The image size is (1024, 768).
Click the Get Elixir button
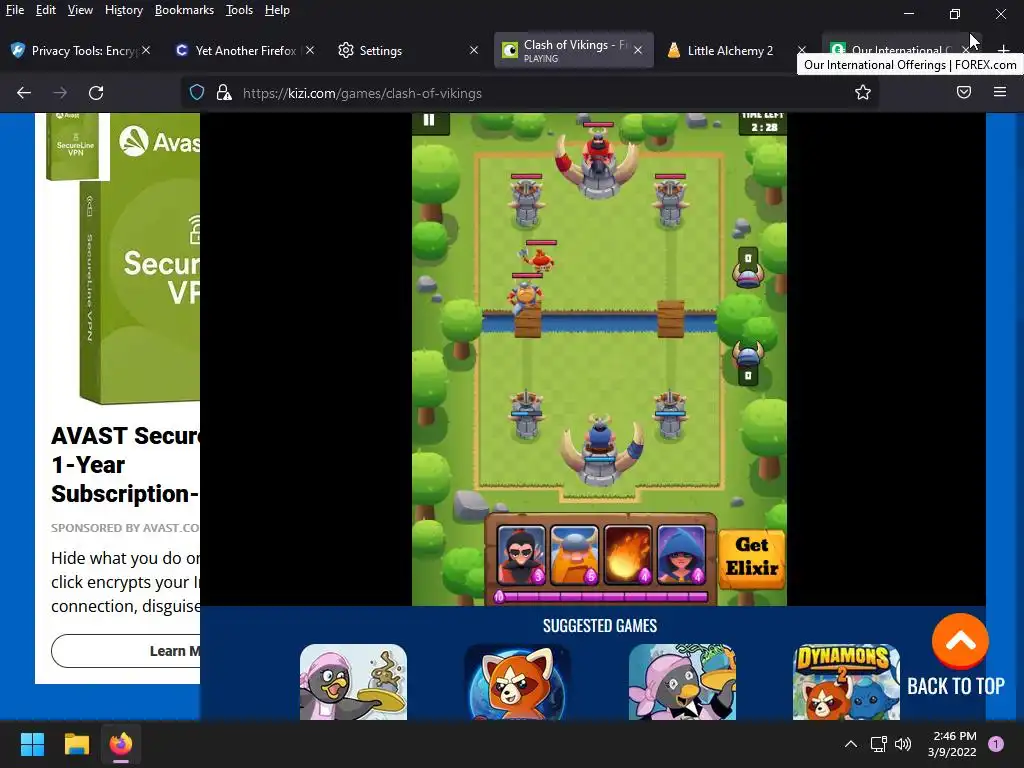(752, 558)
